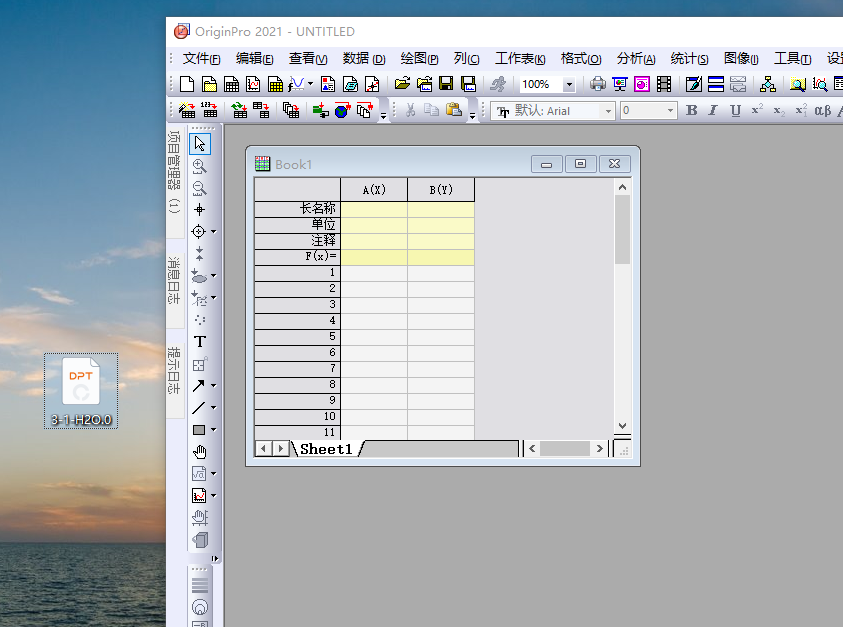Open the 100% zoom level dropdown
Viewport: 843px width, 627px height.
569,85
